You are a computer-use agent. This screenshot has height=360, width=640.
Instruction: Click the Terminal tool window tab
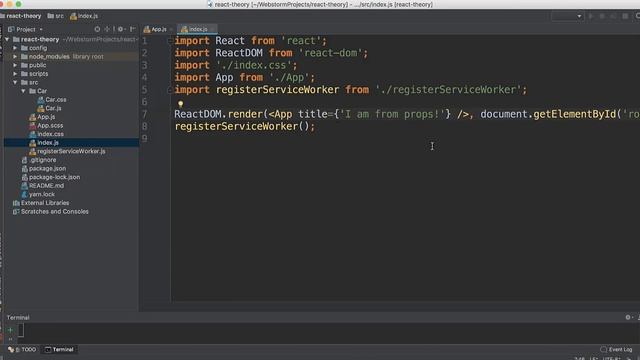(x=60, y=349)
